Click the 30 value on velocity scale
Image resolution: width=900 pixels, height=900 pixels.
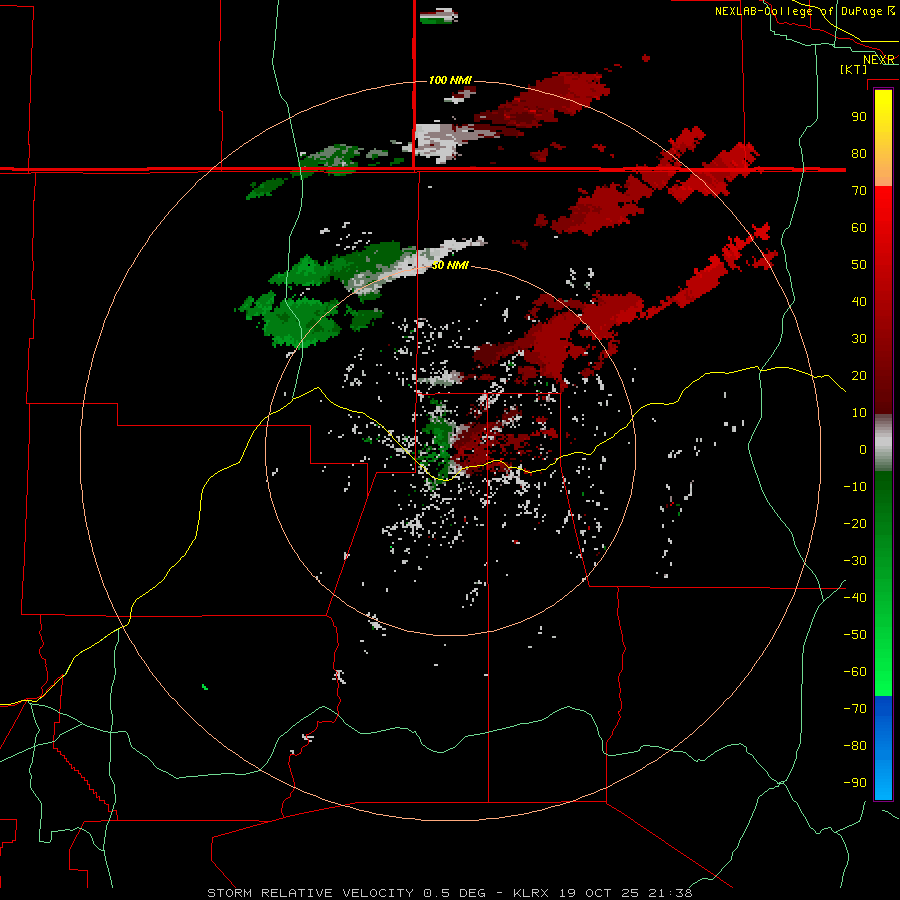click(859, 339)
